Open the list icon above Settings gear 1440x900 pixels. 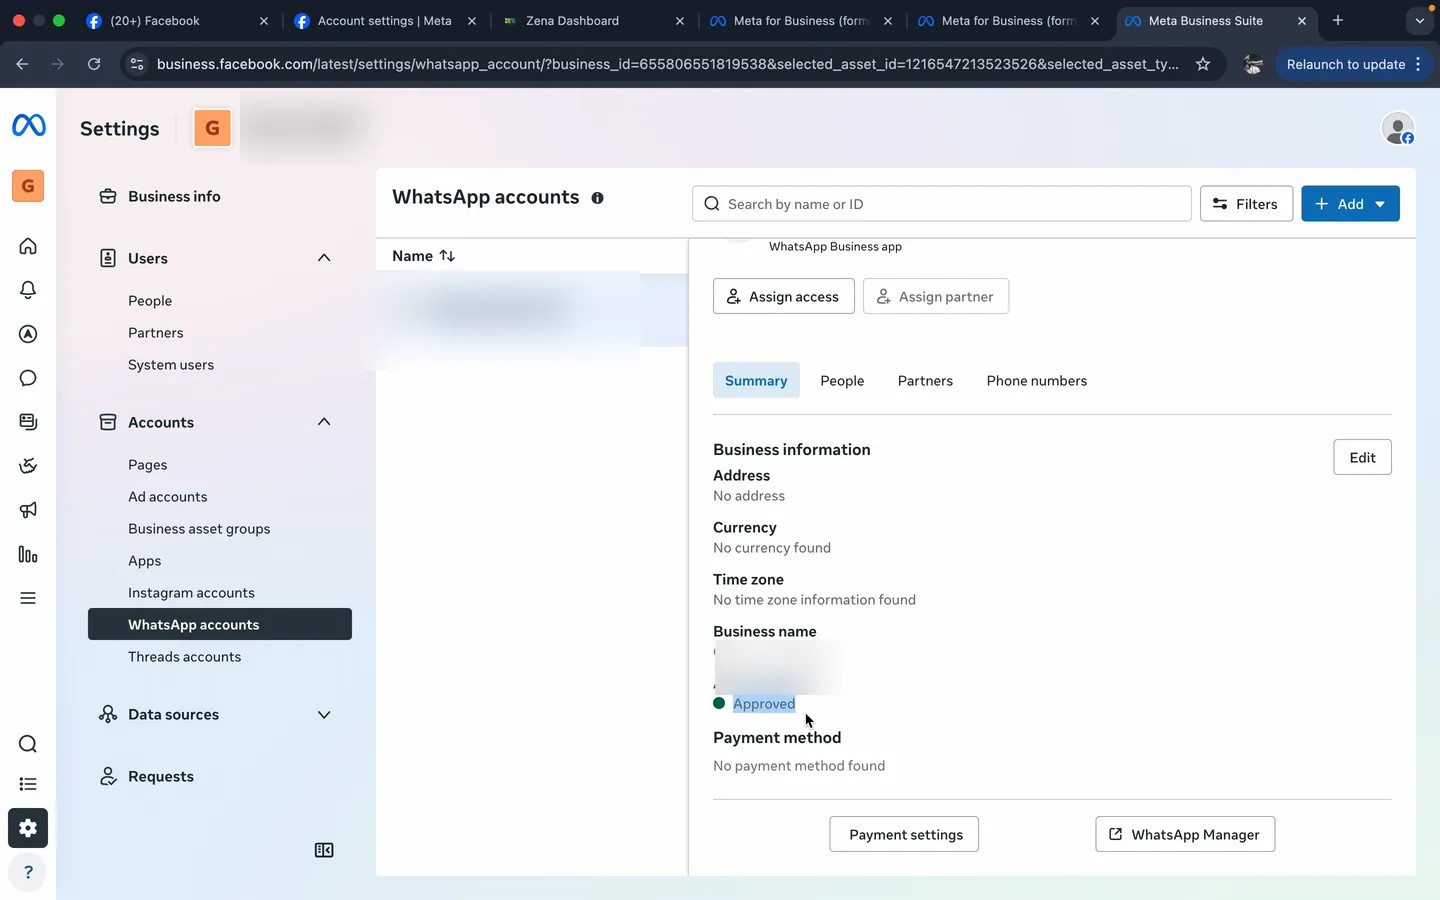[28, 784]
